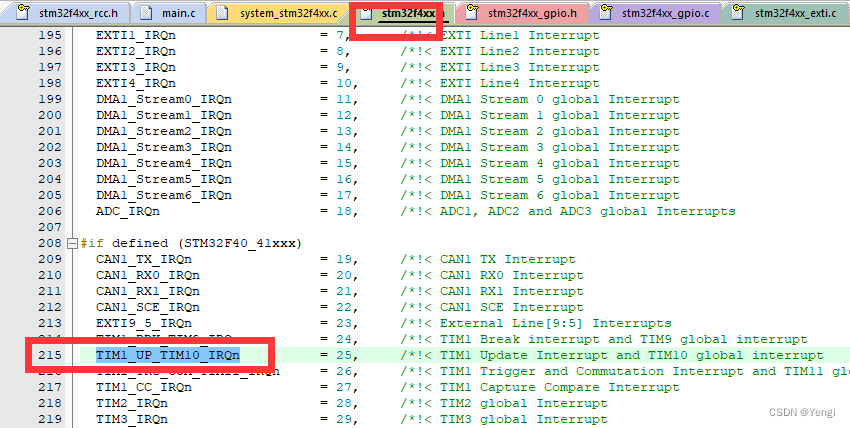The width and height of the screenshot is (850, 428).
Task: Click the EXTI1_IRQn identifier
Action: 136,36
